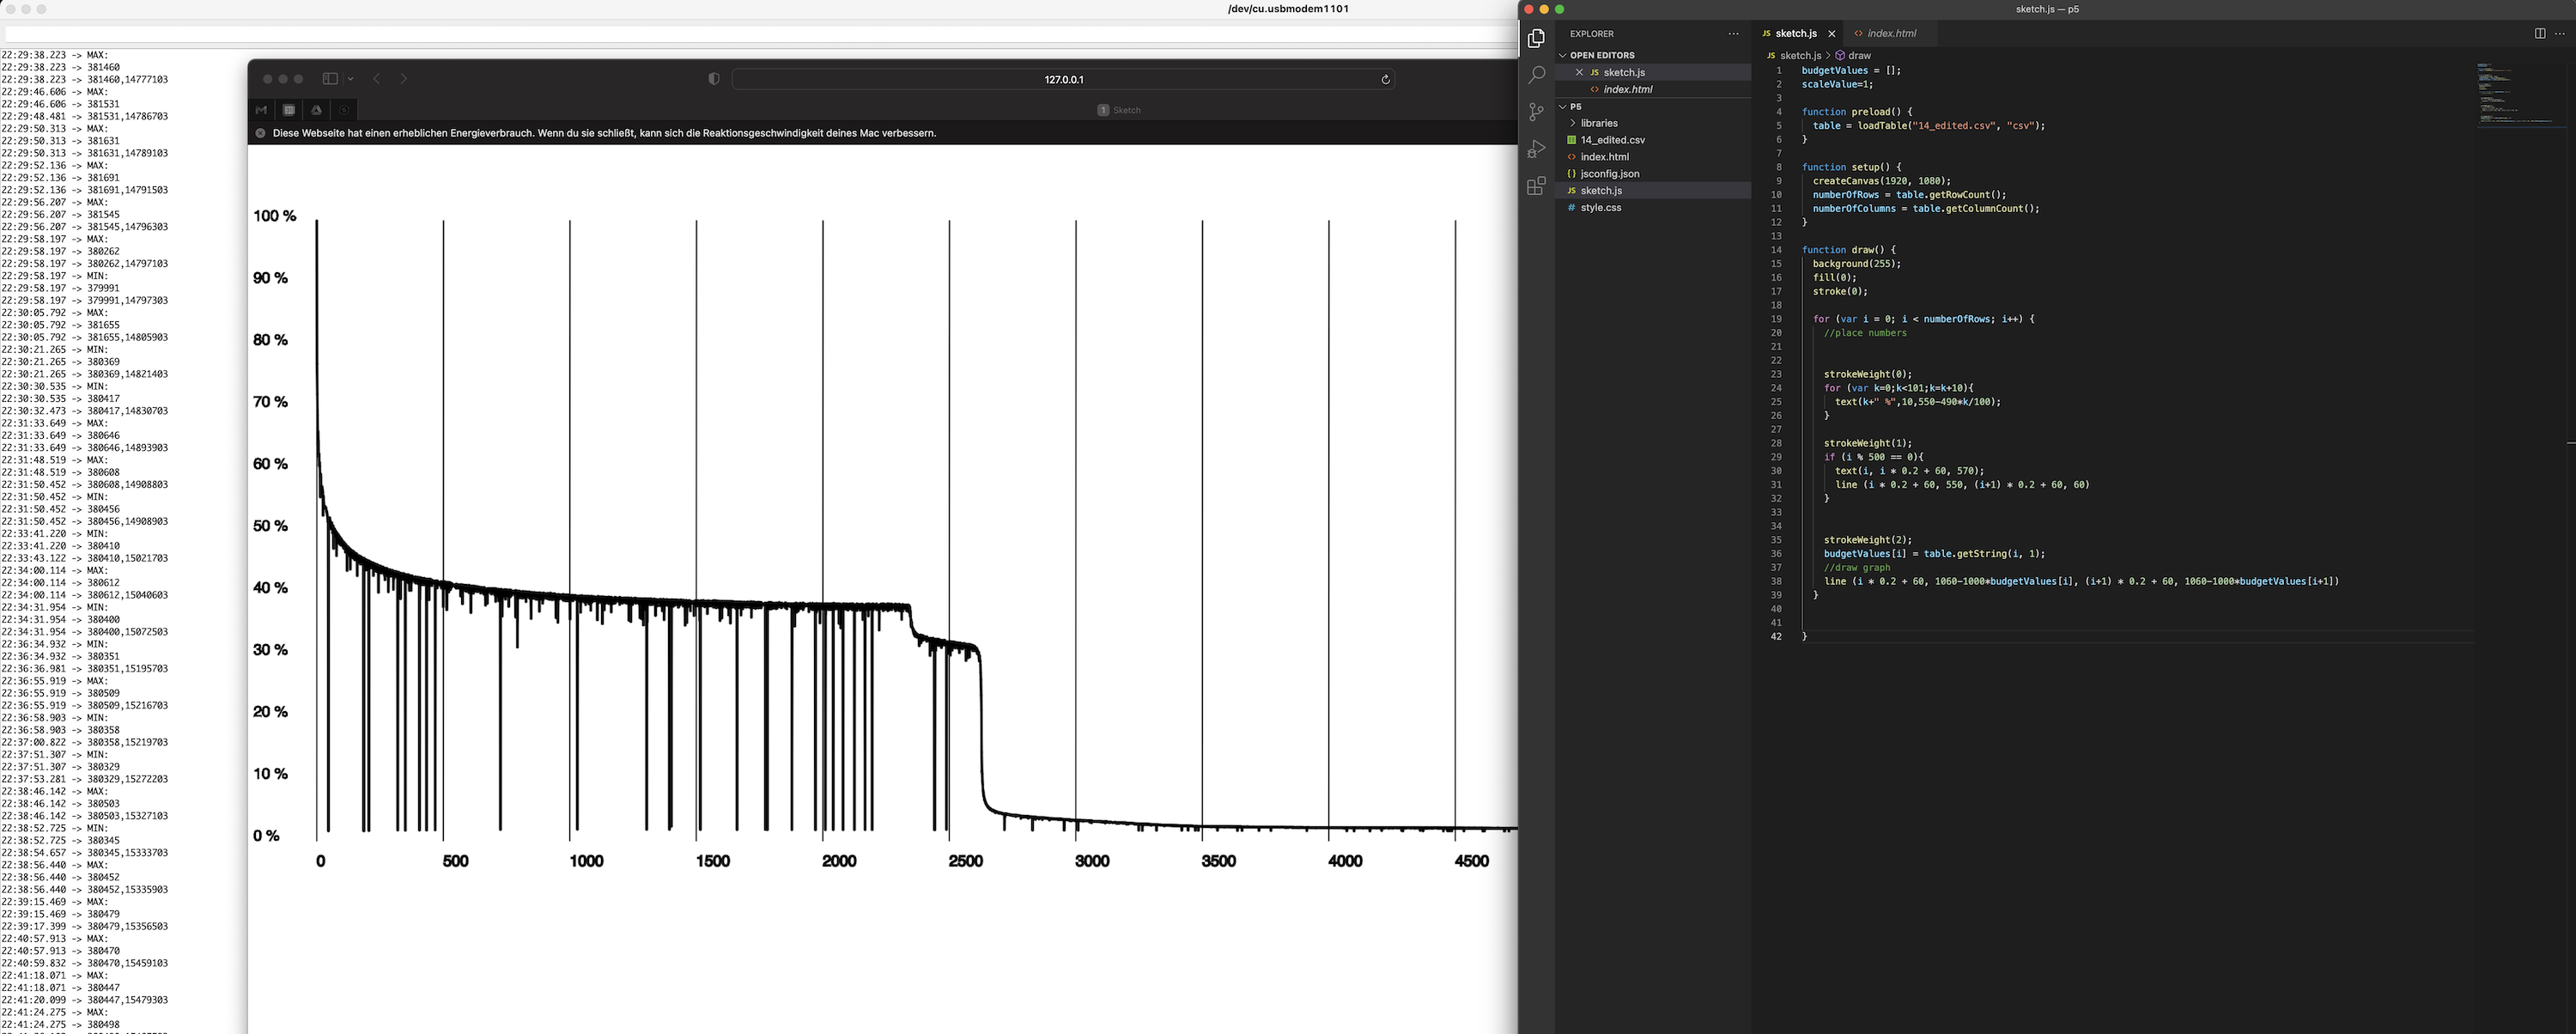Close the sketch.js editor tab
The height and width of the screenshot is (1034, 2576).
(x=1831, y=34)
